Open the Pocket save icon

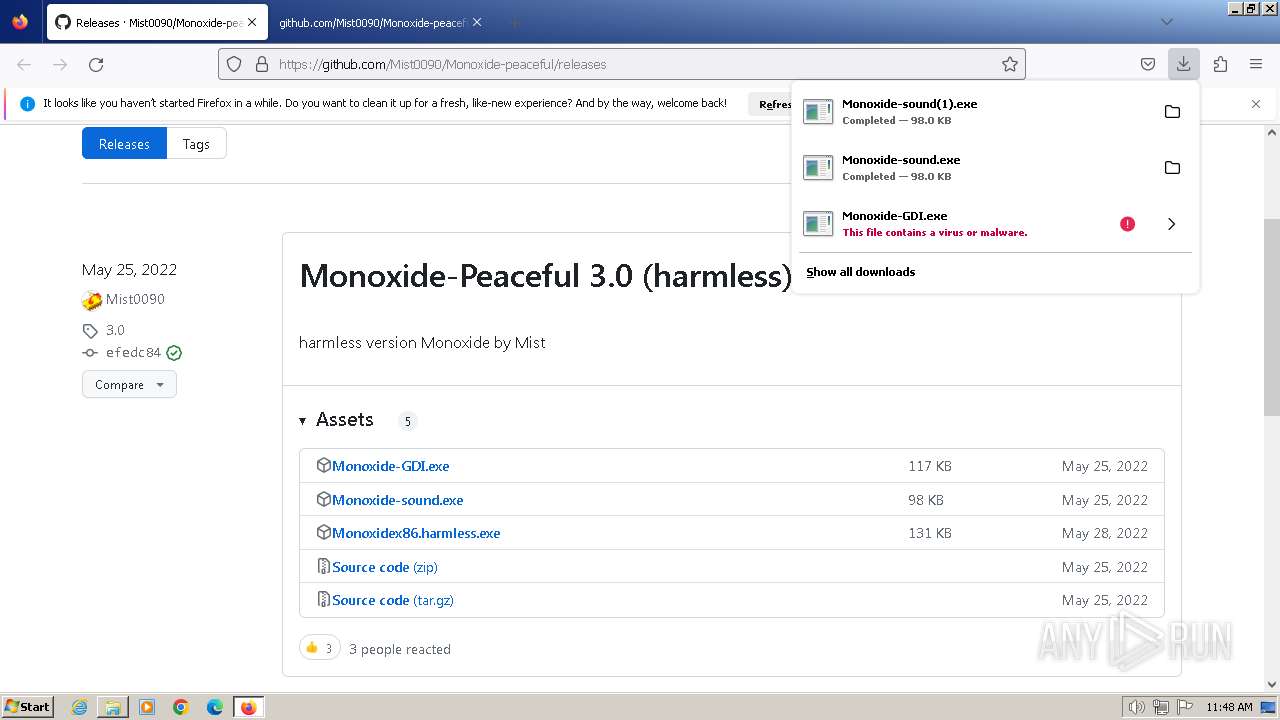pyautogui.click(x=1148, y=64)
